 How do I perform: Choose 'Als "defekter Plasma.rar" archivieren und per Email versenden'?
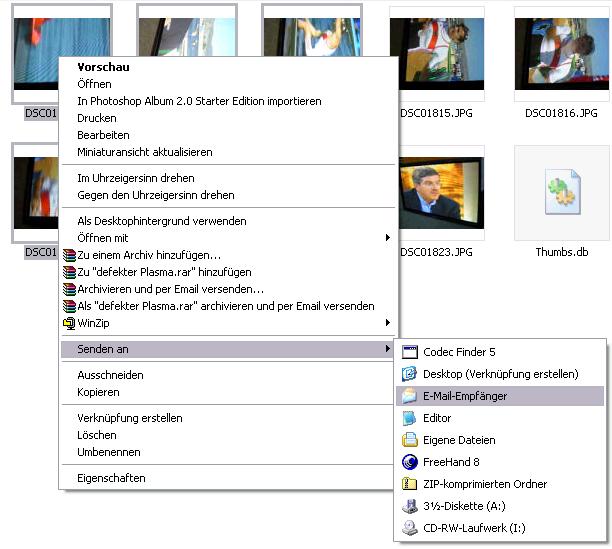click(x=228, y=306)
